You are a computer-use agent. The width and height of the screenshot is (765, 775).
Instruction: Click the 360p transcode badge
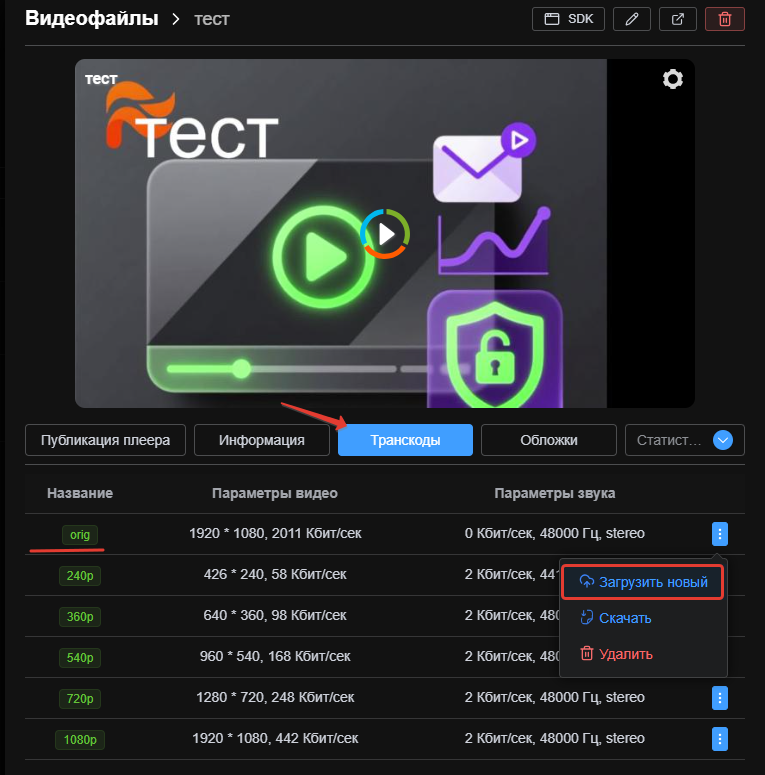(80, 617)
